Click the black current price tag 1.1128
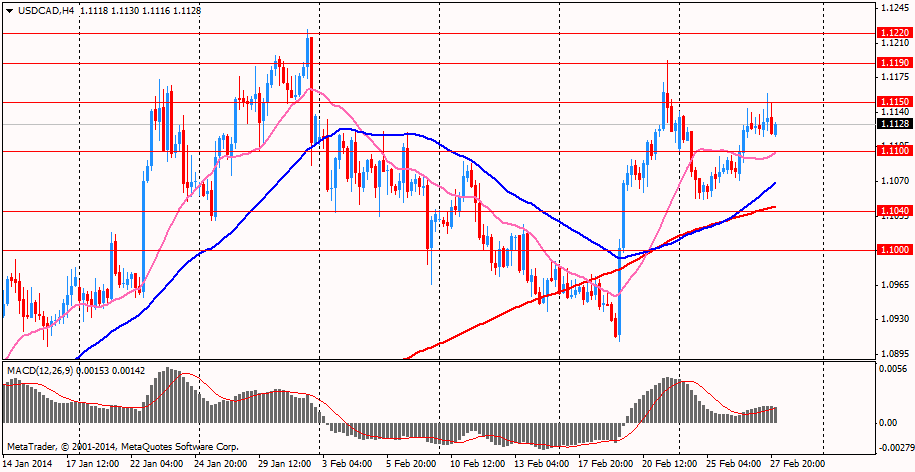915x472 pixels. [892, 124]
